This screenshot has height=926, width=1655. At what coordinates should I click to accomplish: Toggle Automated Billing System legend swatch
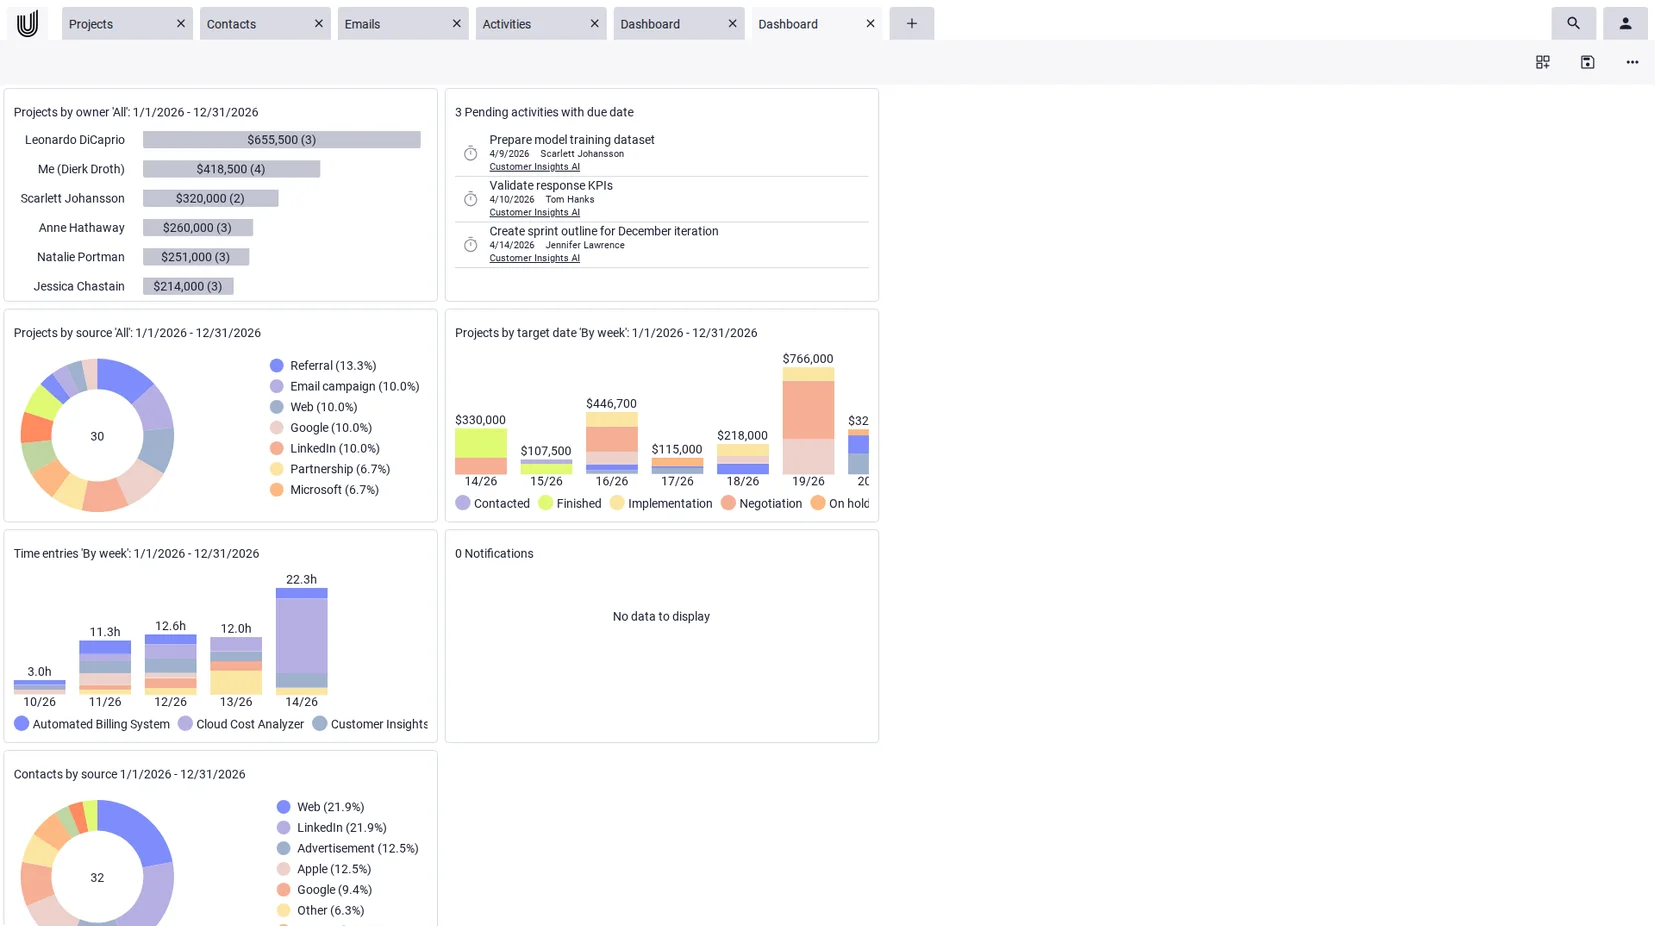pyautogui.click(x=21, y=724)
